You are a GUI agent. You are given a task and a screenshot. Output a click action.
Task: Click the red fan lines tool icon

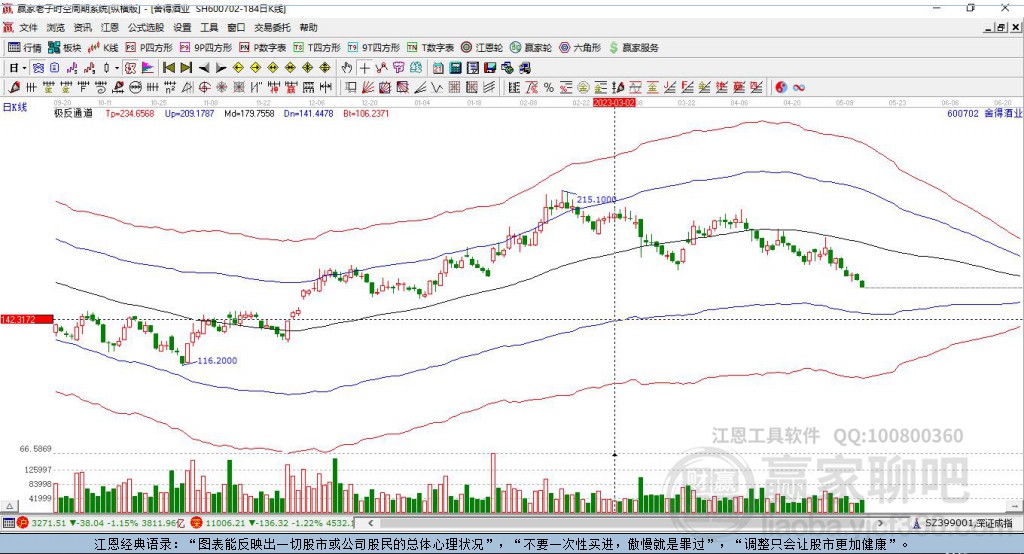tap(368, 87)
